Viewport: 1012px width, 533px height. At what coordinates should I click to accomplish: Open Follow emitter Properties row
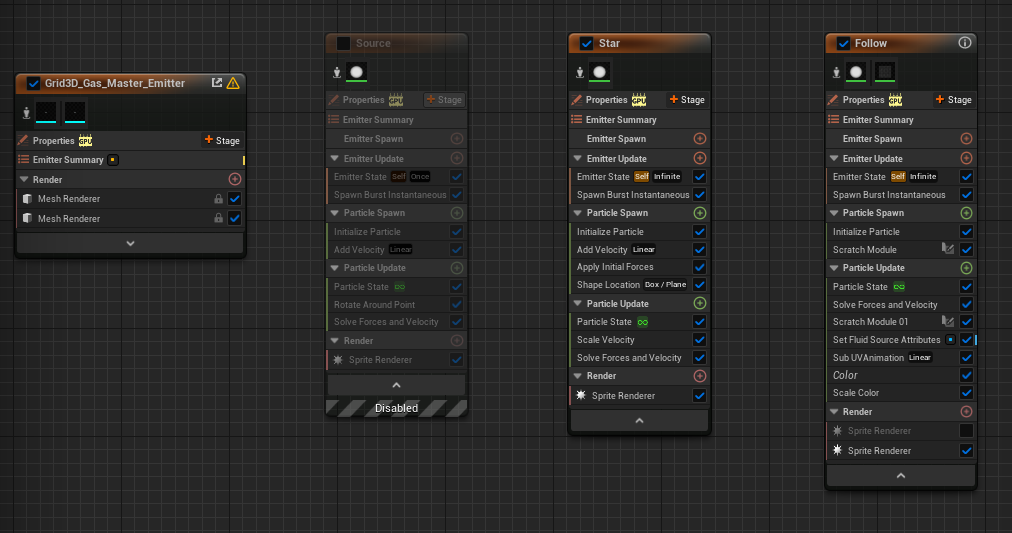click(900, 99)
